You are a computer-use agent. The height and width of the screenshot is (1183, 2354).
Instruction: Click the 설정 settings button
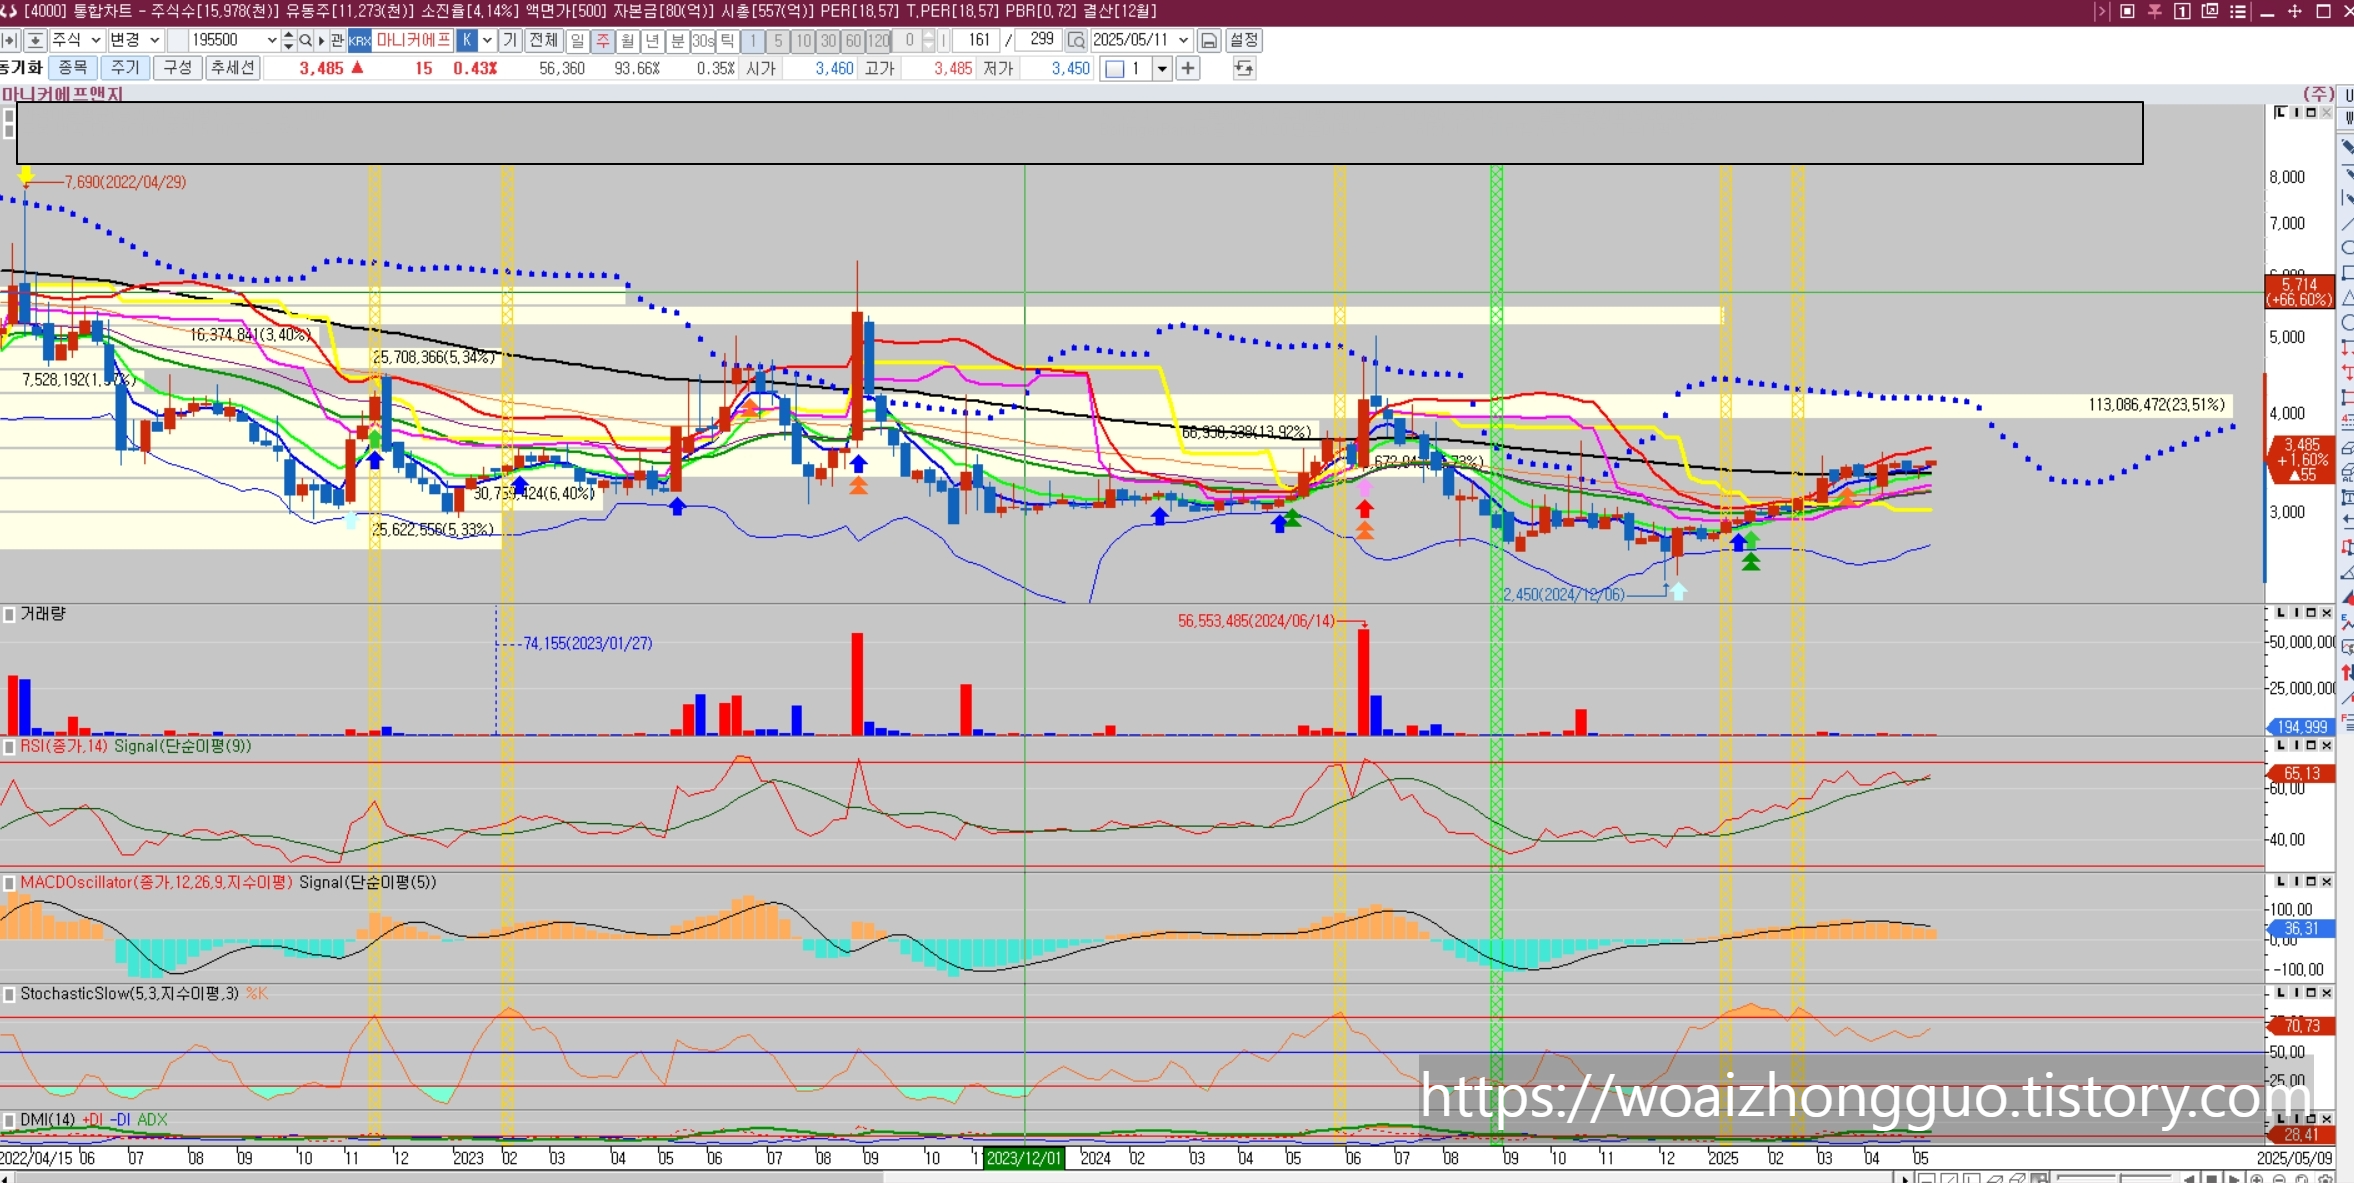pyautogui.click(x=1243, y=40)
